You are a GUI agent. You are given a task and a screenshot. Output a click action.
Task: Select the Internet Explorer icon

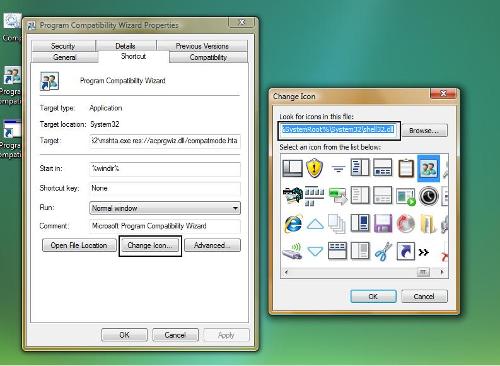293,224
